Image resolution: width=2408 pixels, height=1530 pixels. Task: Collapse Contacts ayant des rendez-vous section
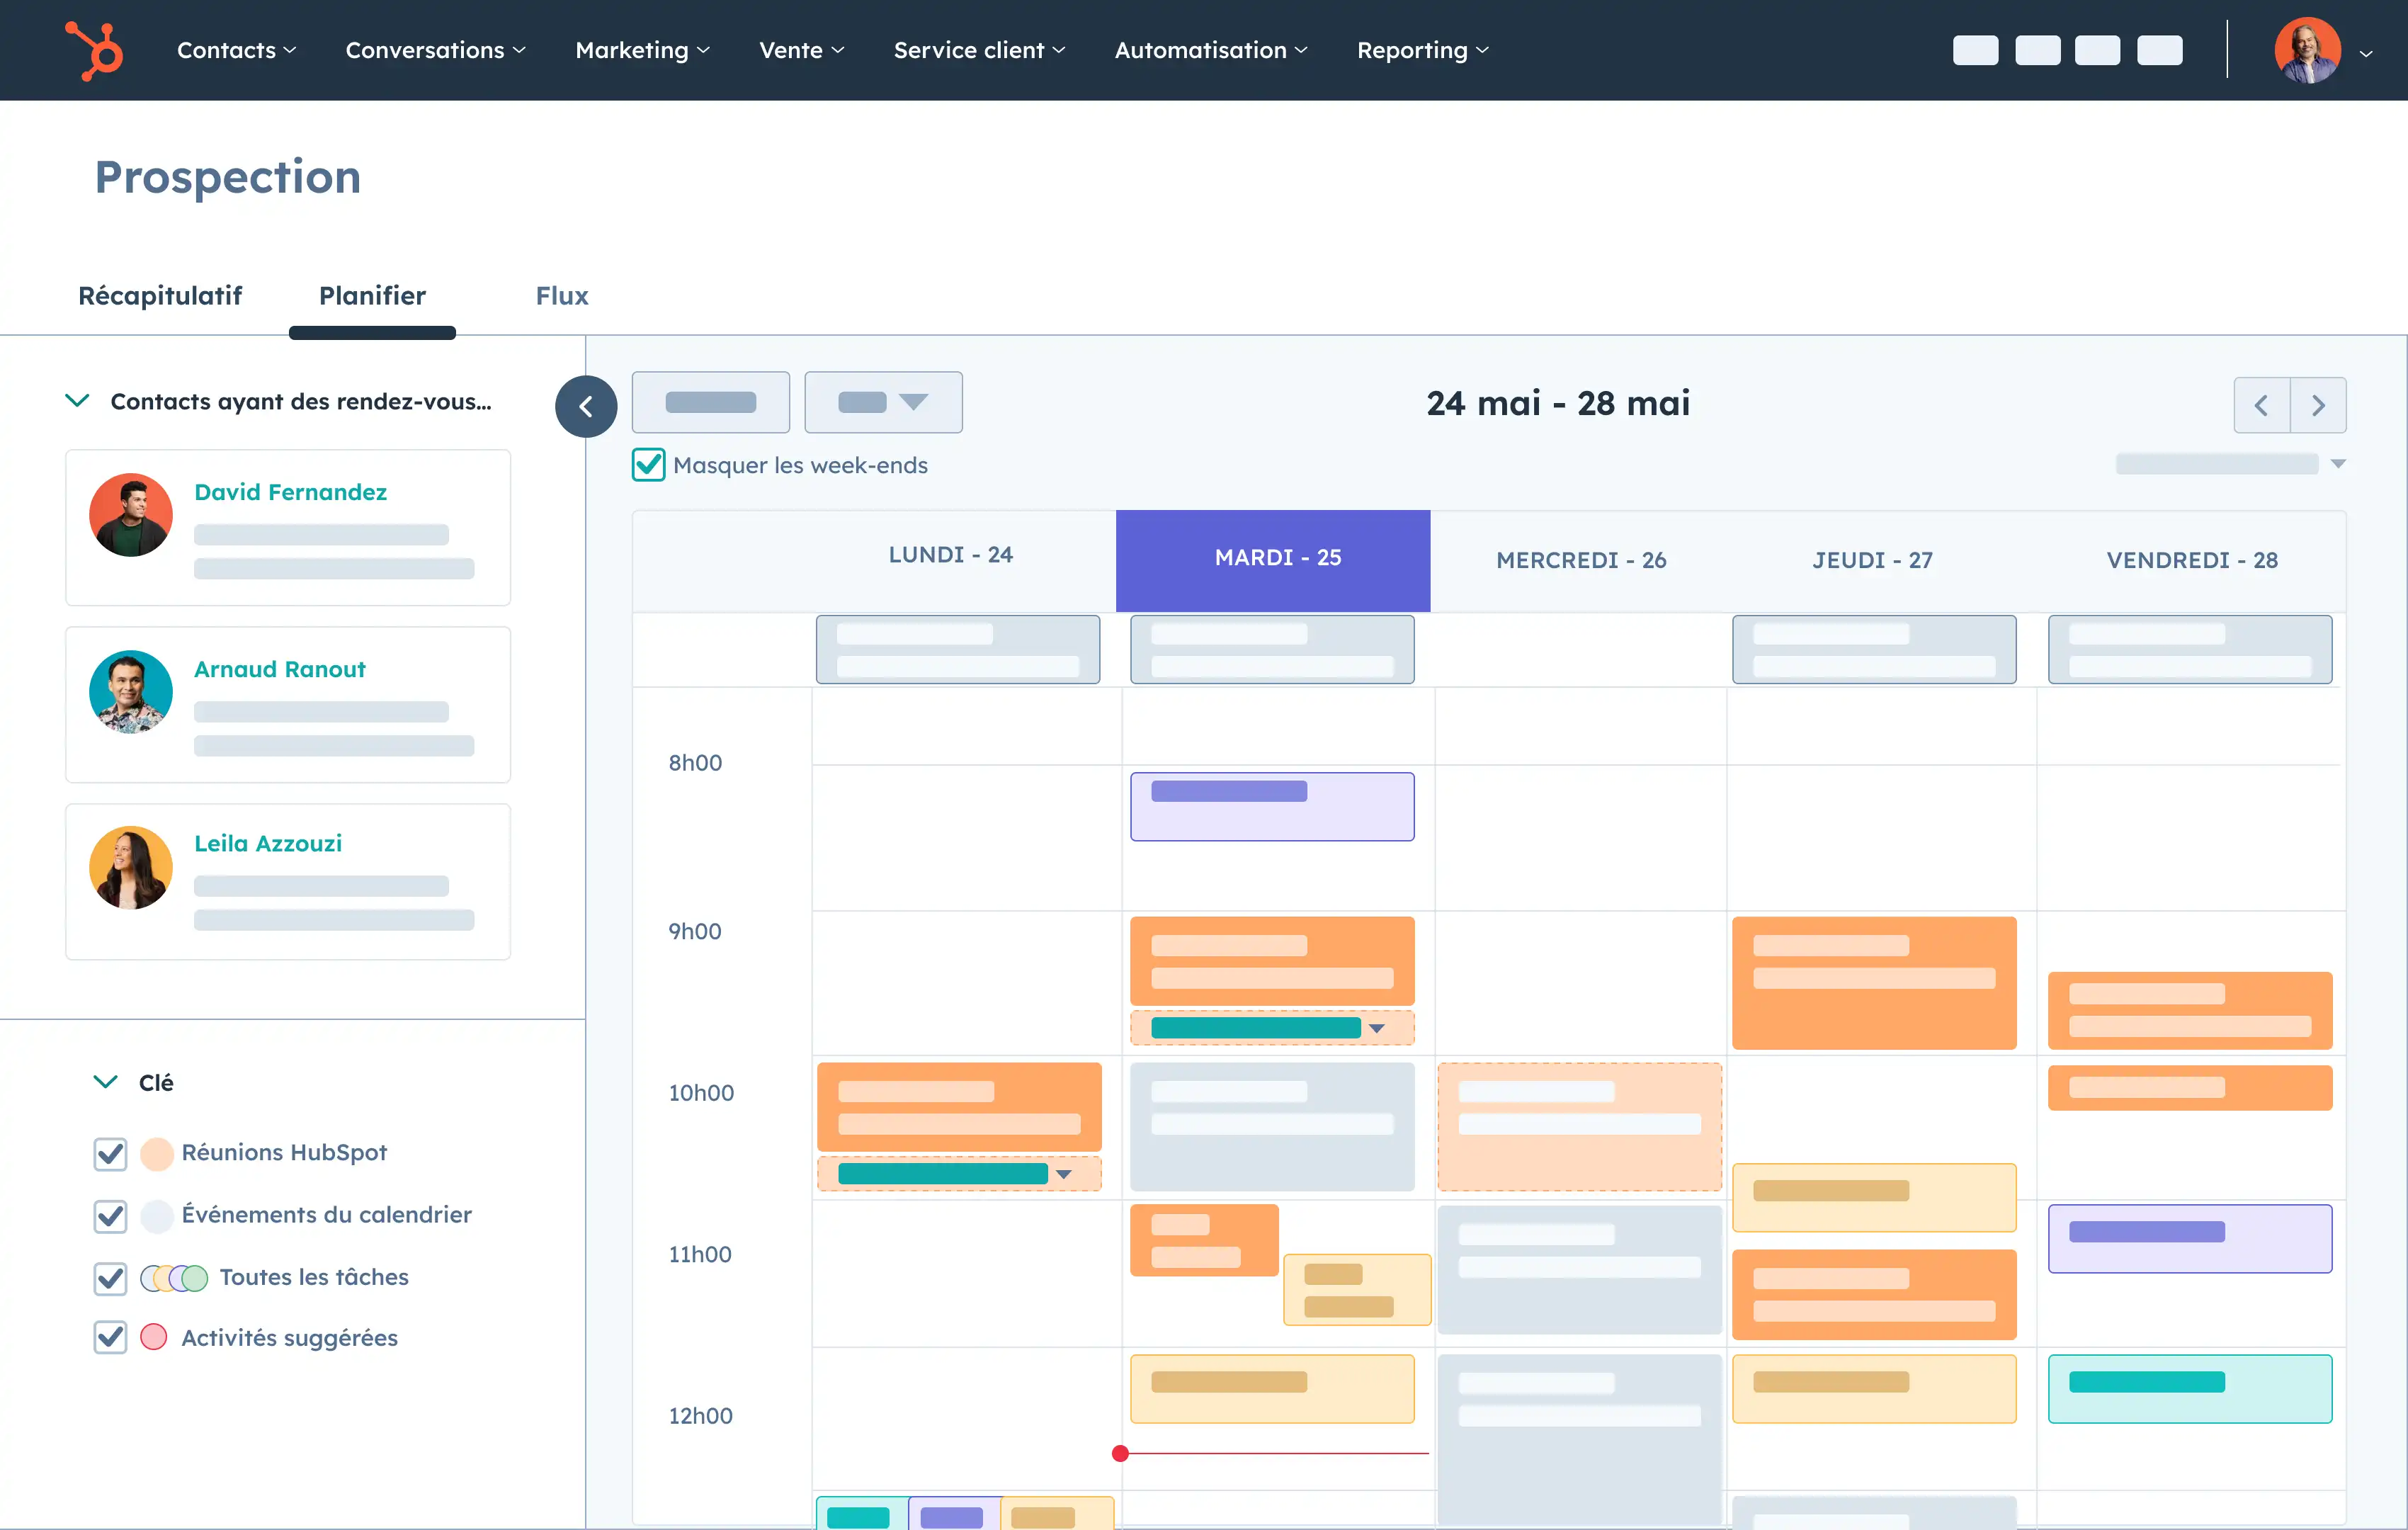77,401
